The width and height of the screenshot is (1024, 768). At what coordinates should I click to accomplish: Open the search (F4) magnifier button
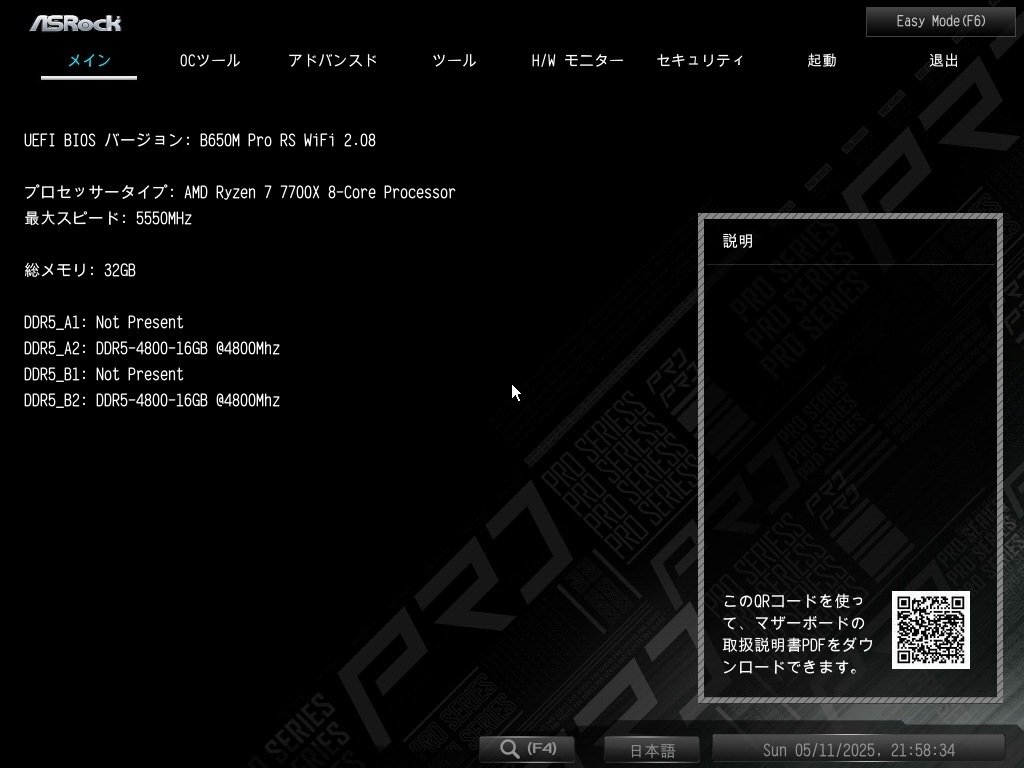528,748
